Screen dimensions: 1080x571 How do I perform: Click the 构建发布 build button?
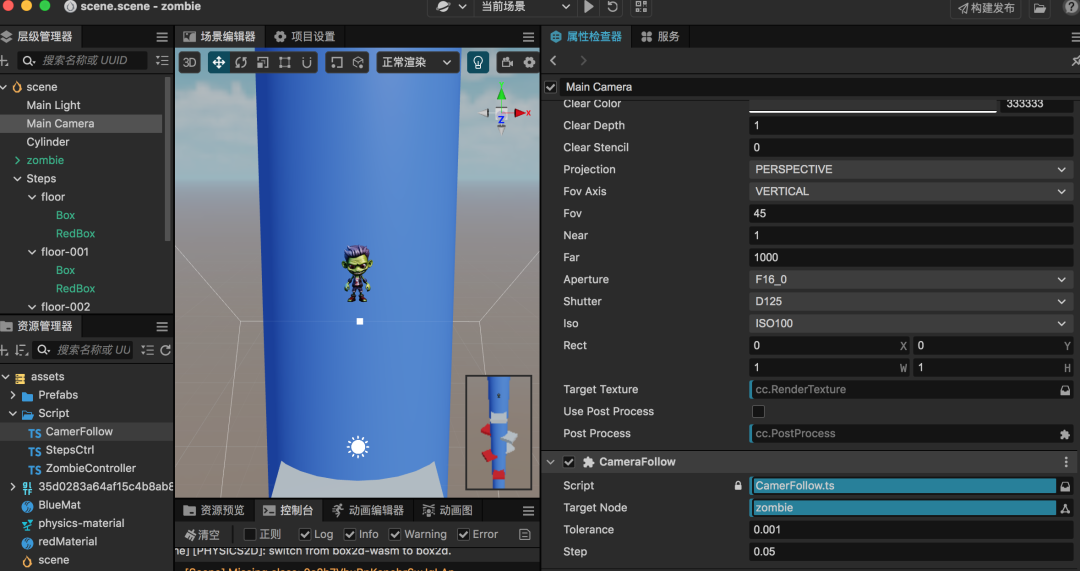986,8
